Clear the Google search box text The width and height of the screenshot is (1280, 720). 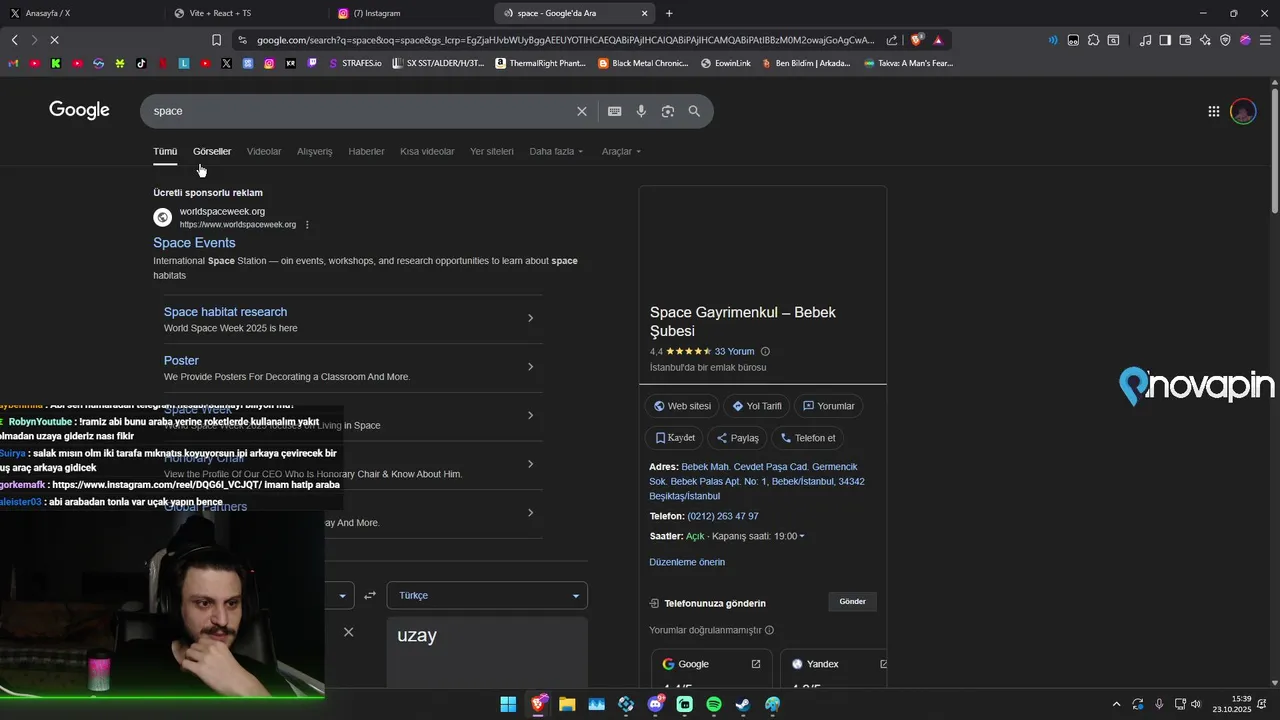581,111
